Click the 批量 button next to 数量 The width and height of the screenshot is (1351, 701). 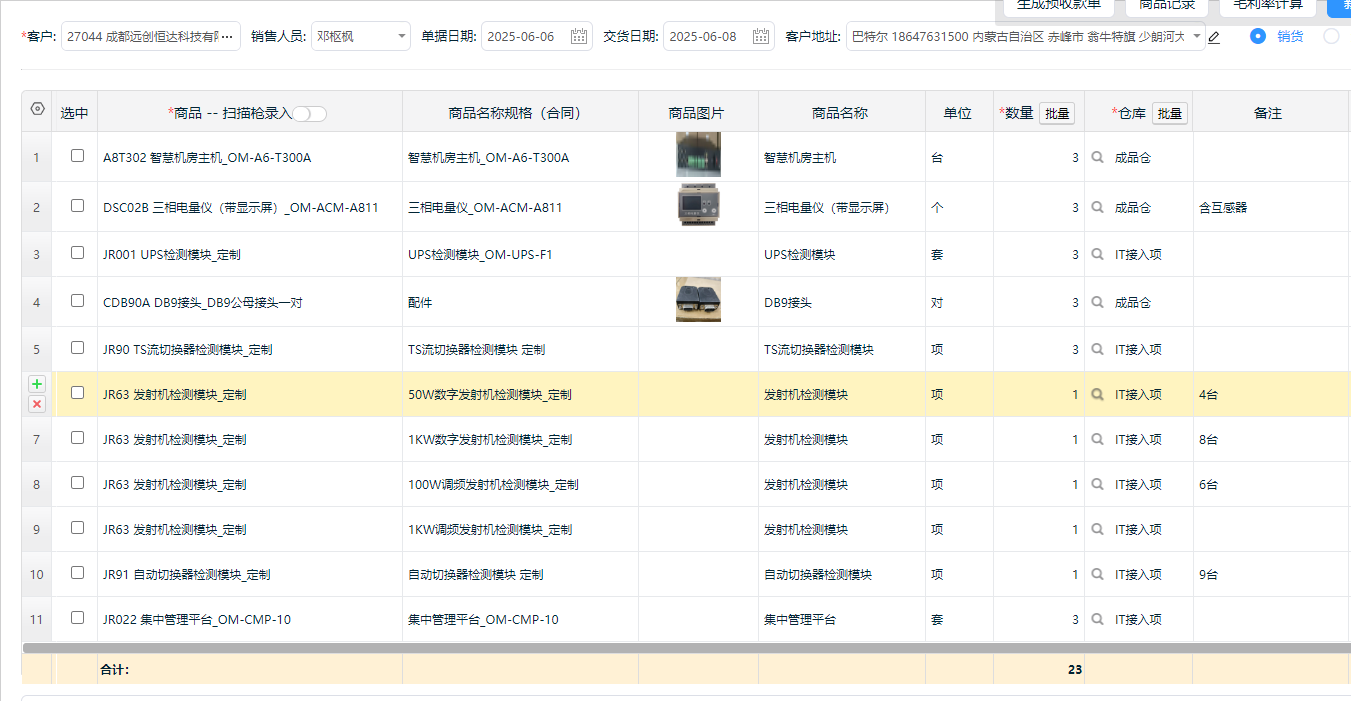(1057, 114)
